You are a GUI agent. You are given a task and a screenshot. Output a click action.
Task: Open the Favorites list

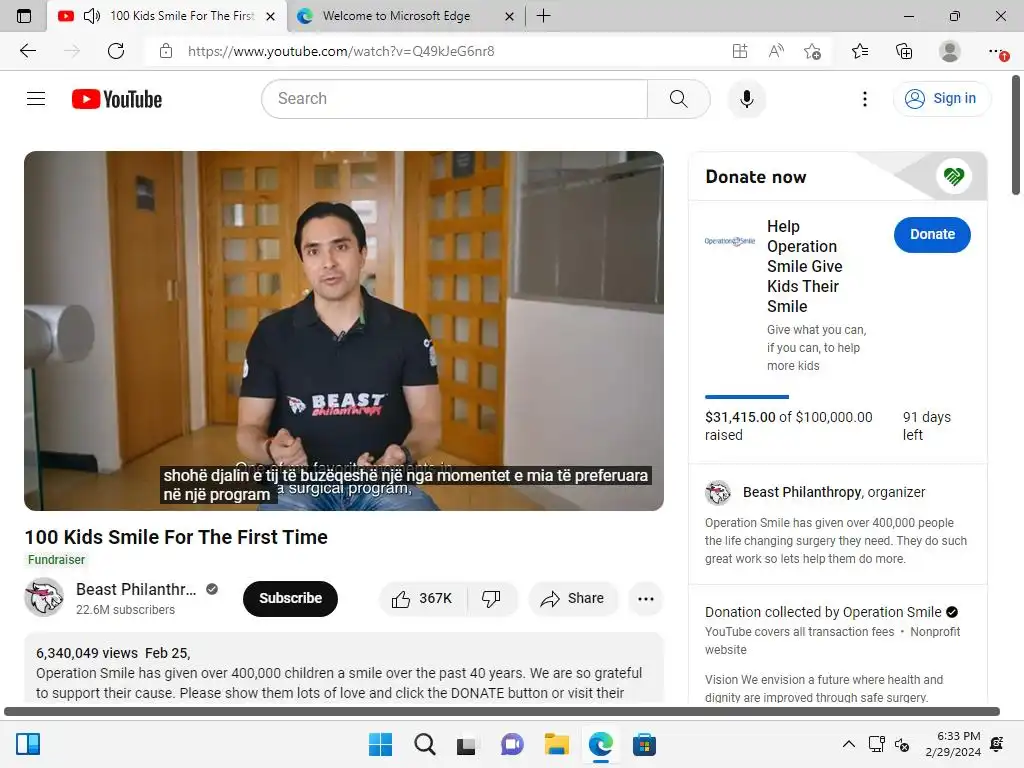point(859,51)
